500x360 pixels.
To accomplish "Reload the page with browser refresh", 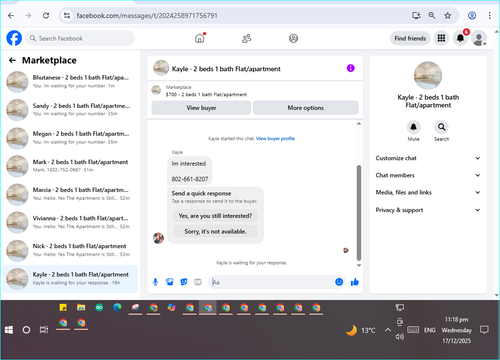I will 46,16.
